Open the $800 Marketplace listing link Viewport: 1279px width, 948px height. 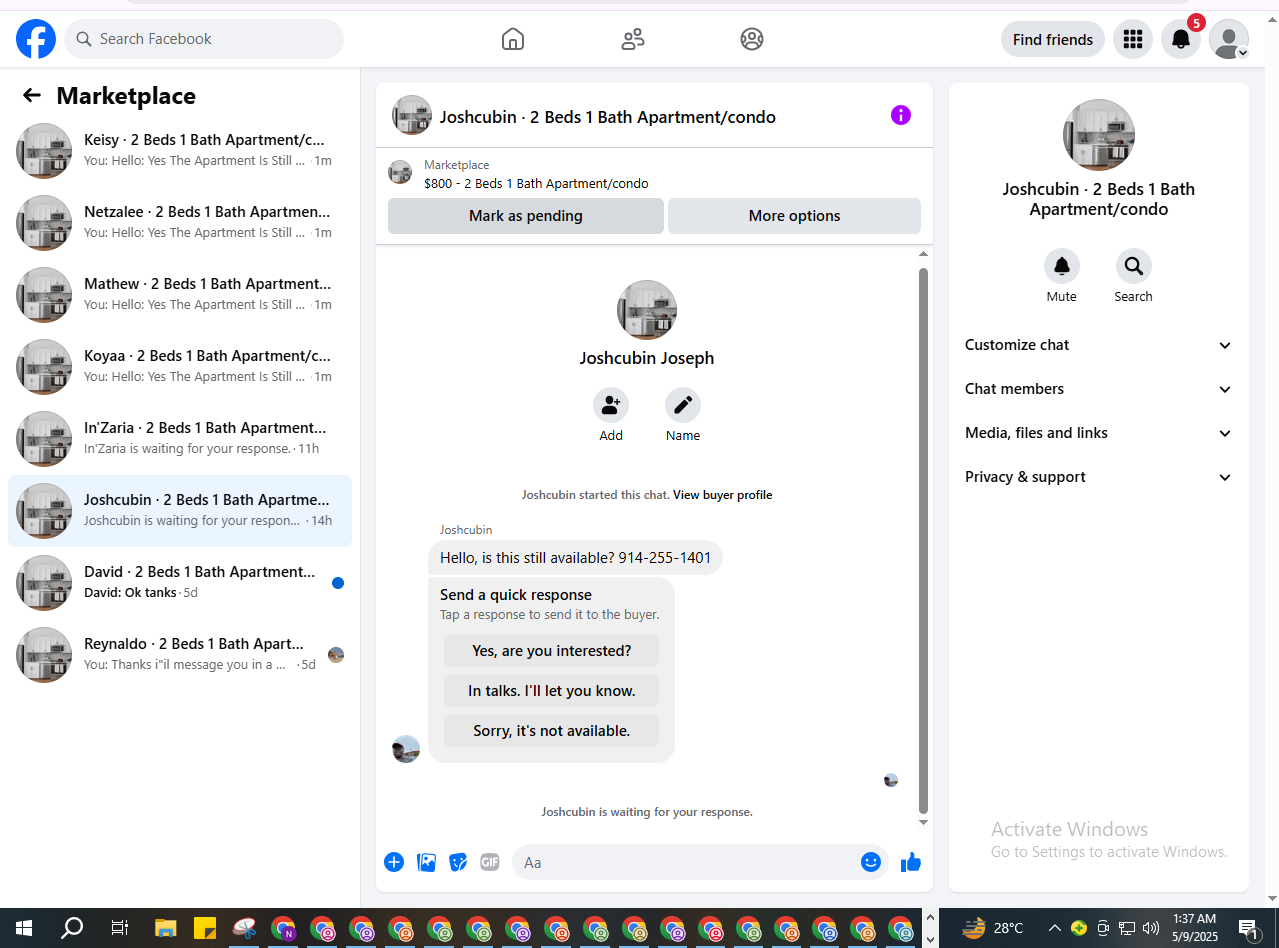coord(536,184)
